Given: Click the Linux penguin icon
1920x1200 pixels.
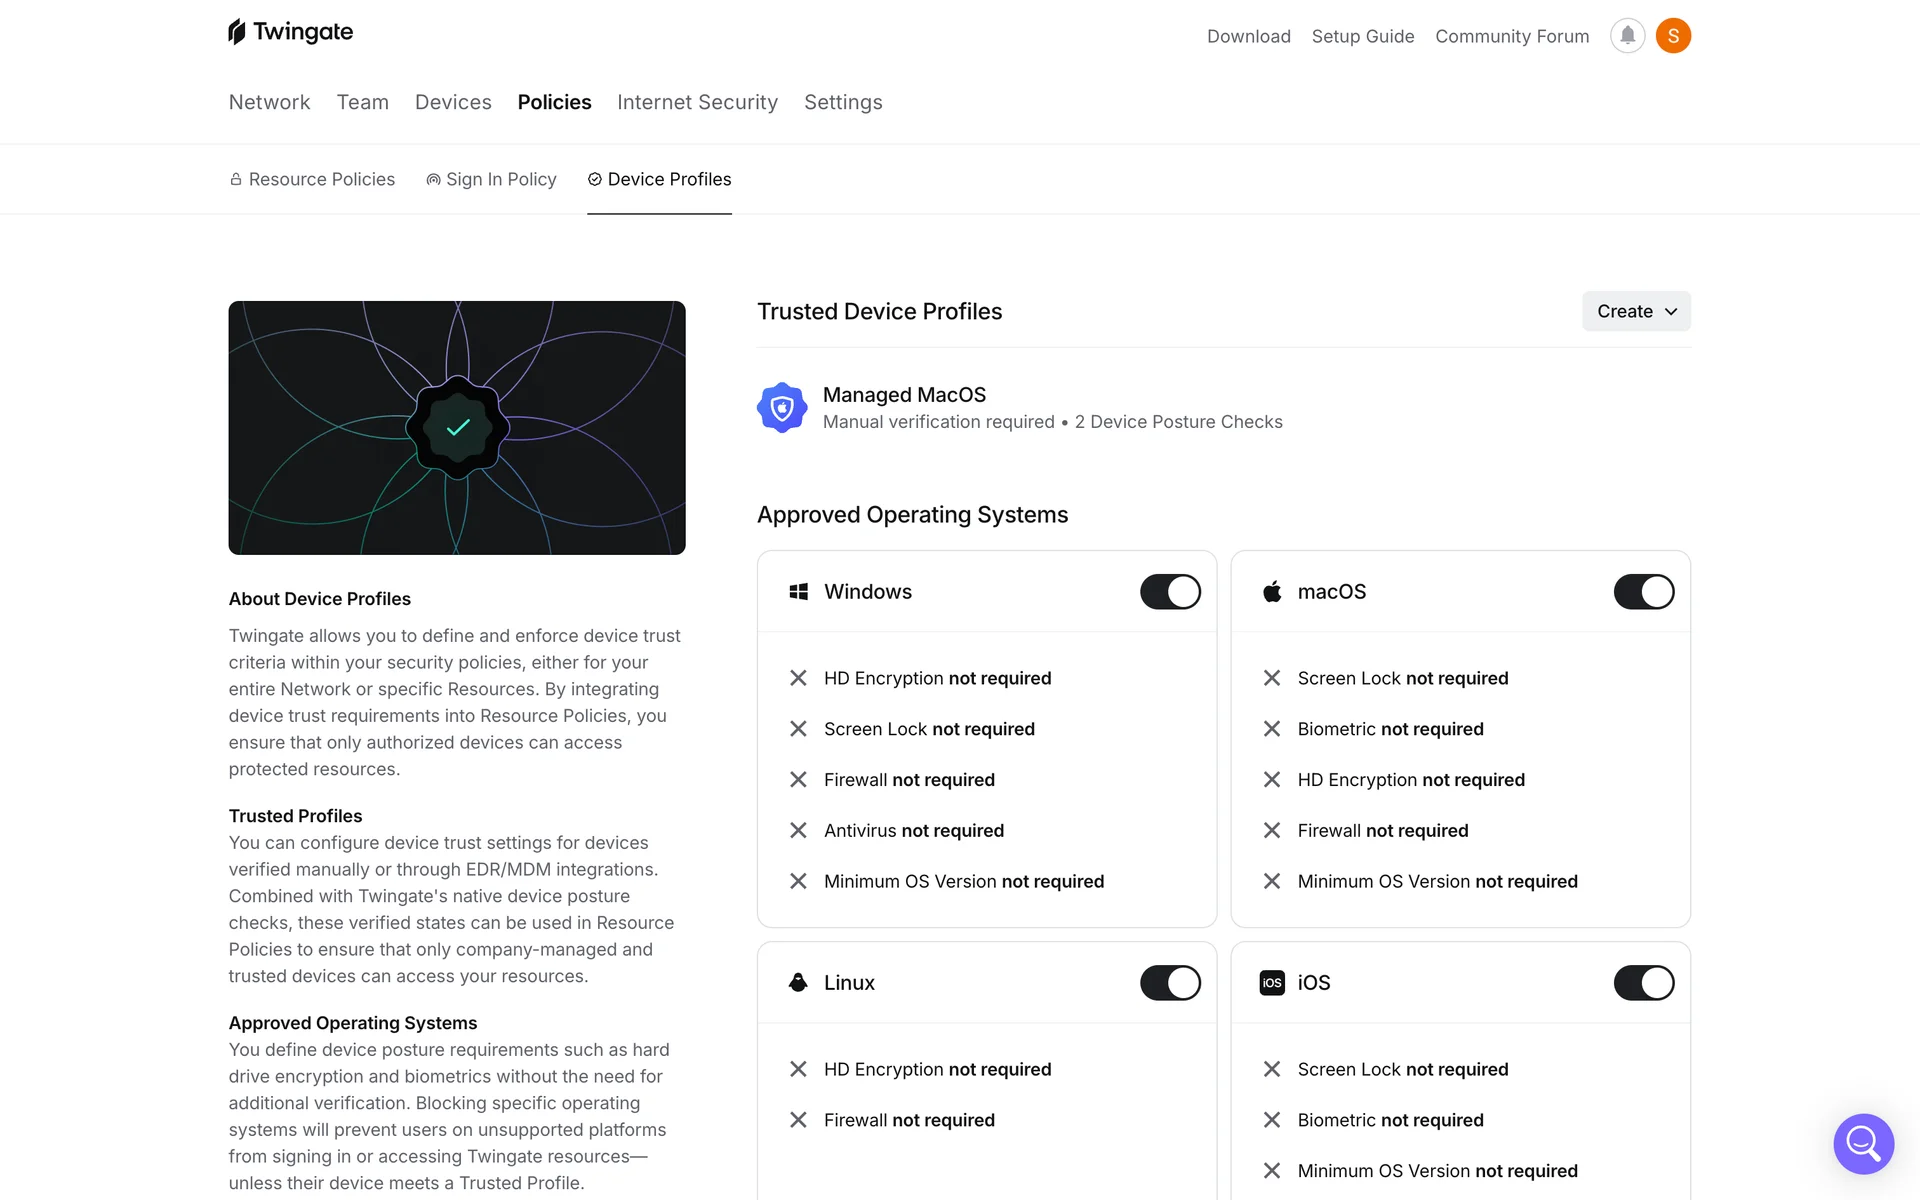Looking at the screenshot, I should [x=798, y=983].
